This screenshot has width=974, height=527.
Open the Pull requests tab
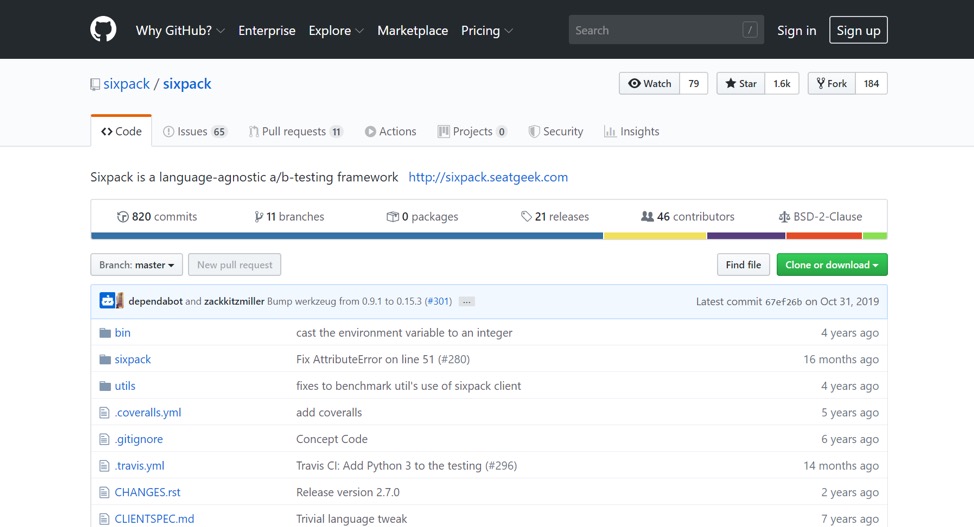coord(295,132)
